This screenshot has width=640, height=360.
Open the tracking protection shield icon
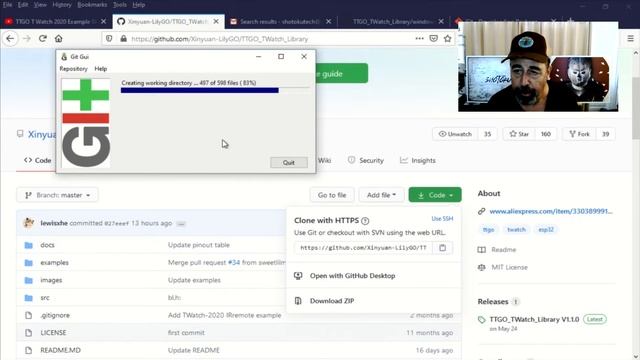[109, 39]
